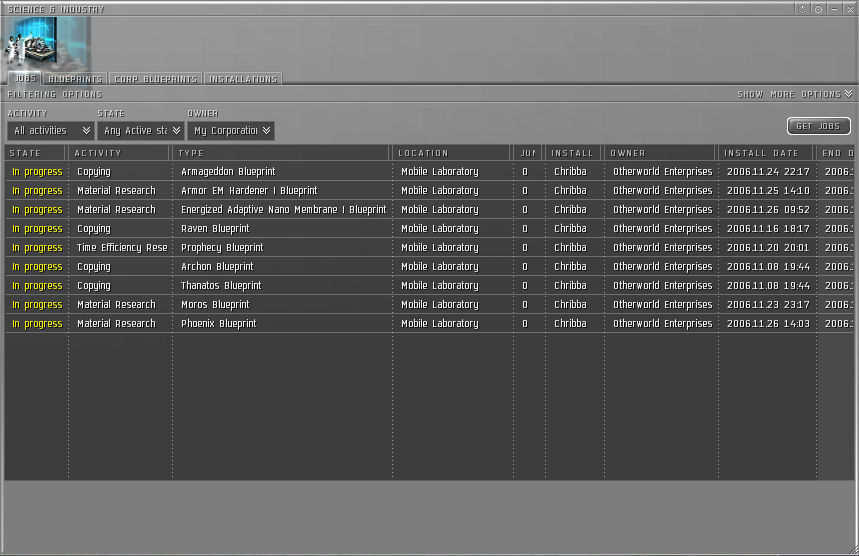
Task: Select the Prophecy Blueprint research job
Action: pos(429,248)
